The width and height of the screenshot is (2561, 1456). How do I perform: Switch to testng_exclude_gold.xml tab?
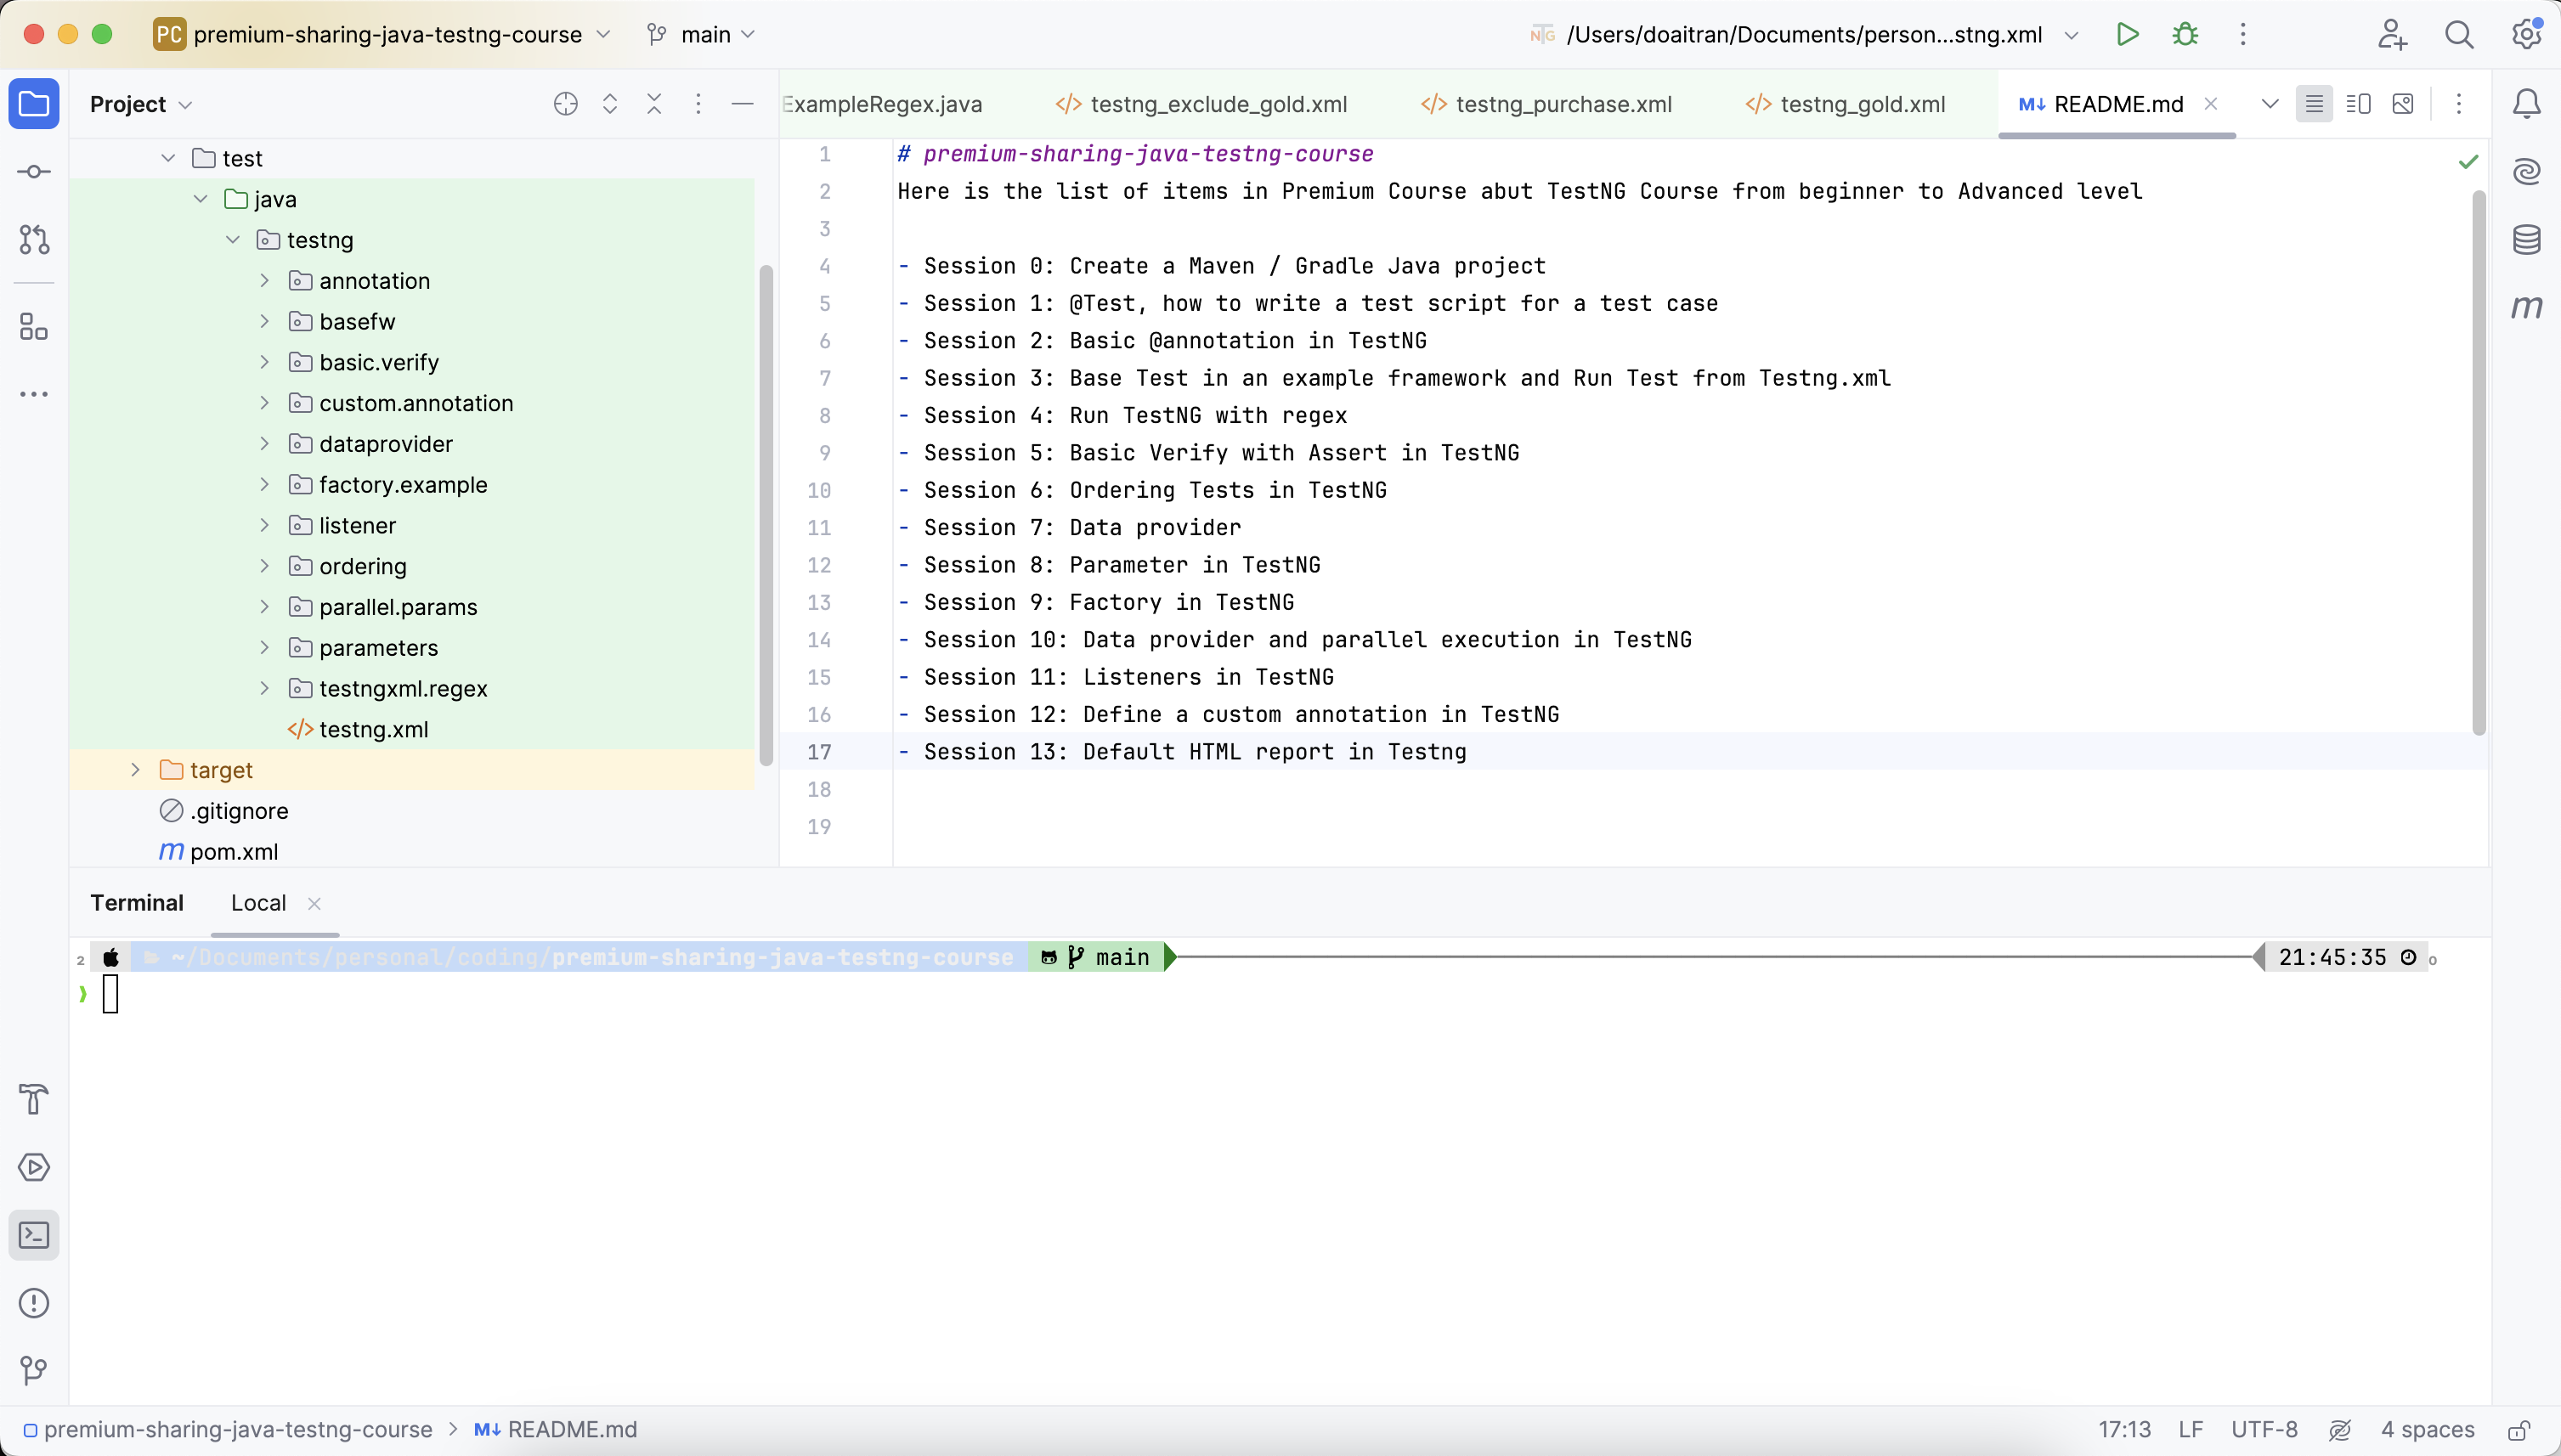coord(1201,104)
